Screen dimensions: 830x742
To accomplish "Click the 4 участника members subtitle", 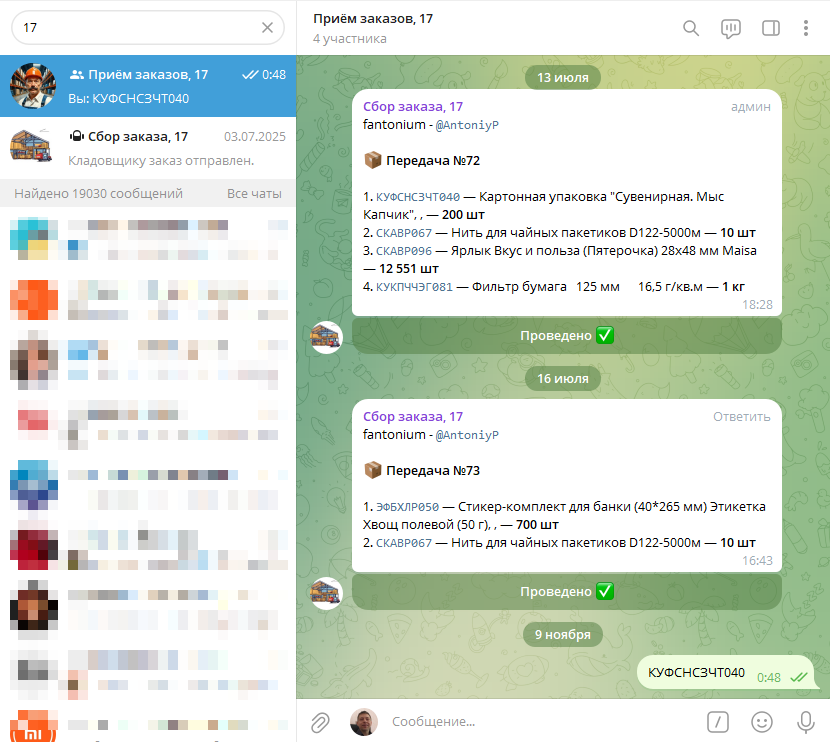I will [349, 39].
